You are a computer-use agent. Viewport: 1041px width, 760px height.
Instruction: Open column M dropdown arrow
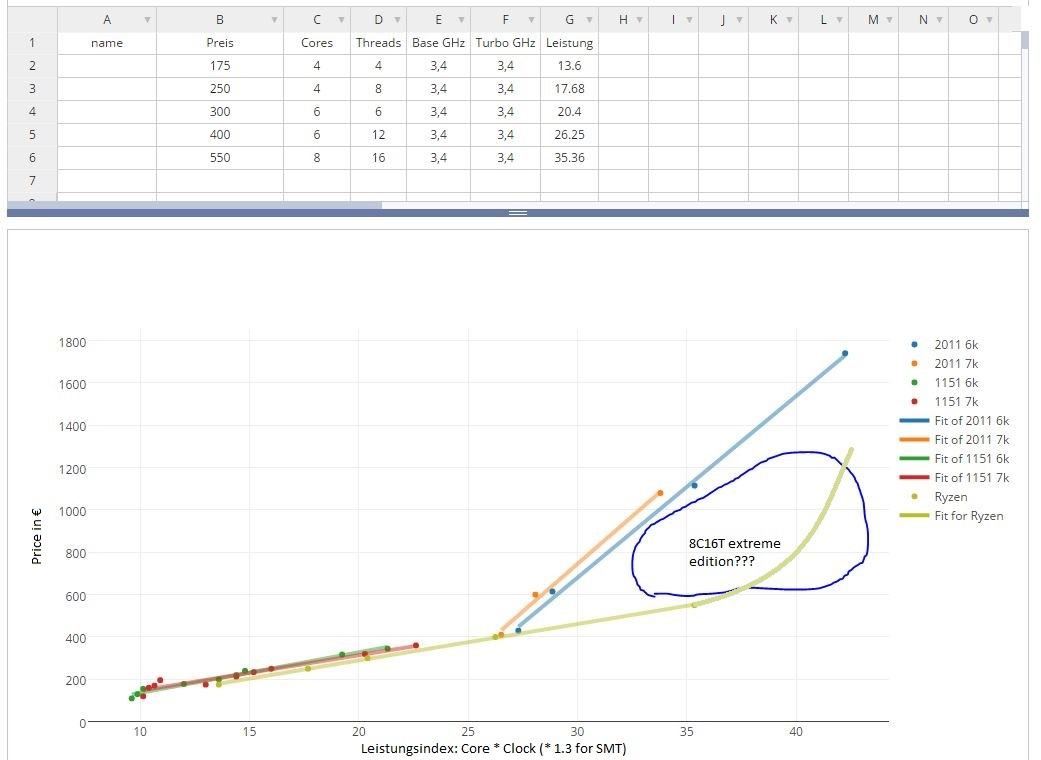[889, 20]
